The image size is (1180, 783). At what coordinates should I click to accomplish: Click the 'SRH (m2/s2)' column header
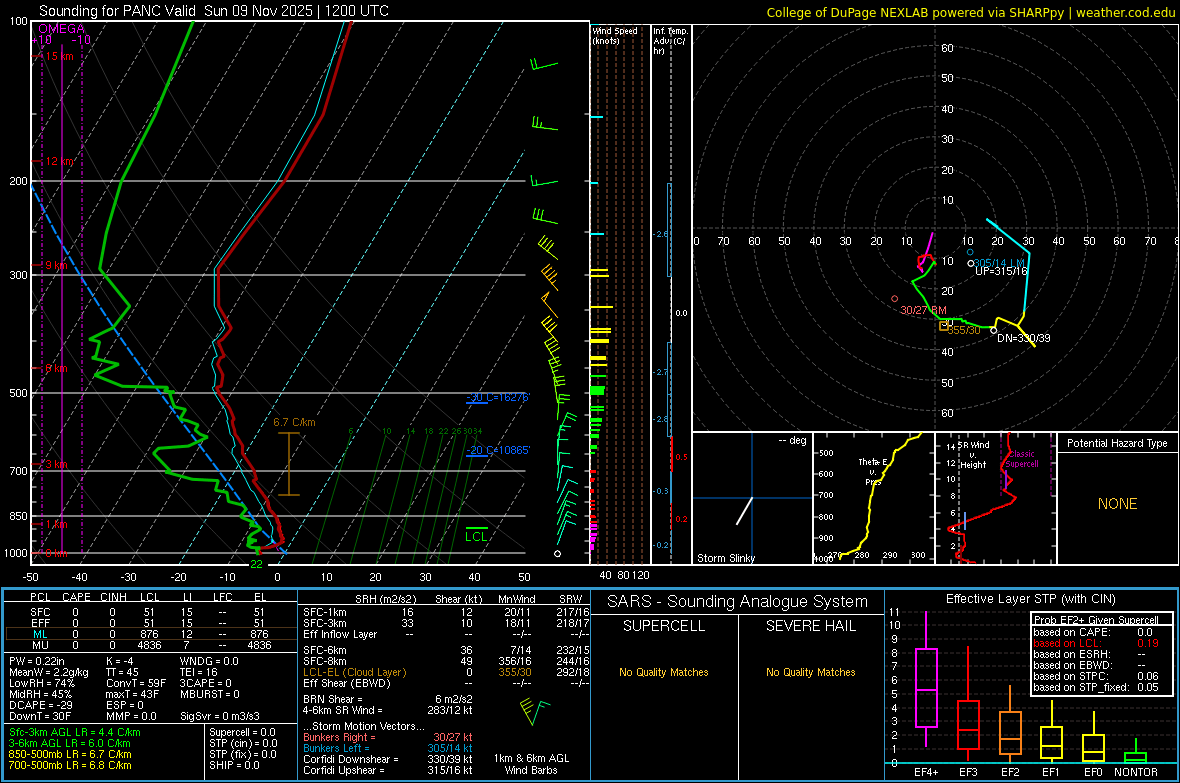click(385, 599)
